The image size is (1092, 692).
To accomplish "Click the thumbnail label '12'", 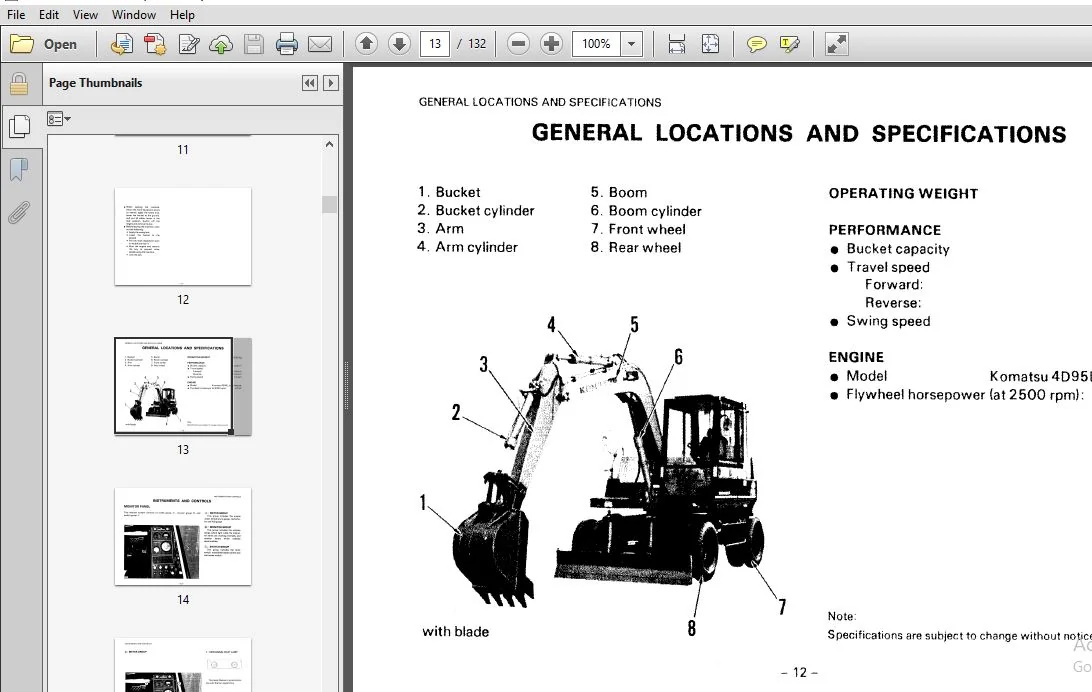I will point(182,299).
